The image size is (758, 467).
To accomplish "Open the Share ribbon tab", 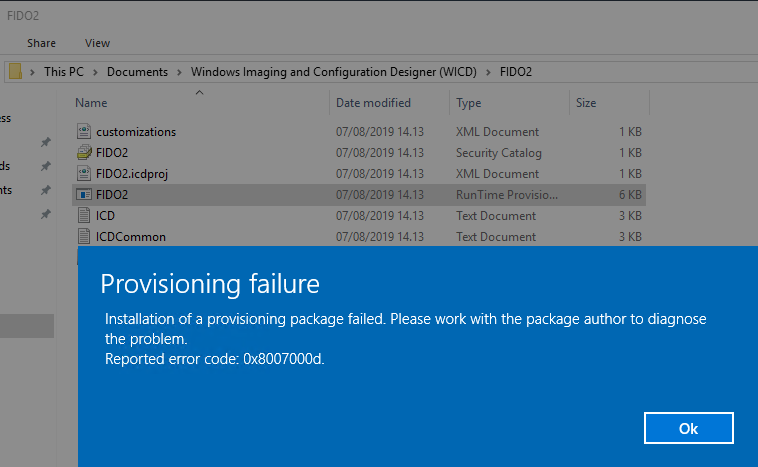I will point(42,43).
